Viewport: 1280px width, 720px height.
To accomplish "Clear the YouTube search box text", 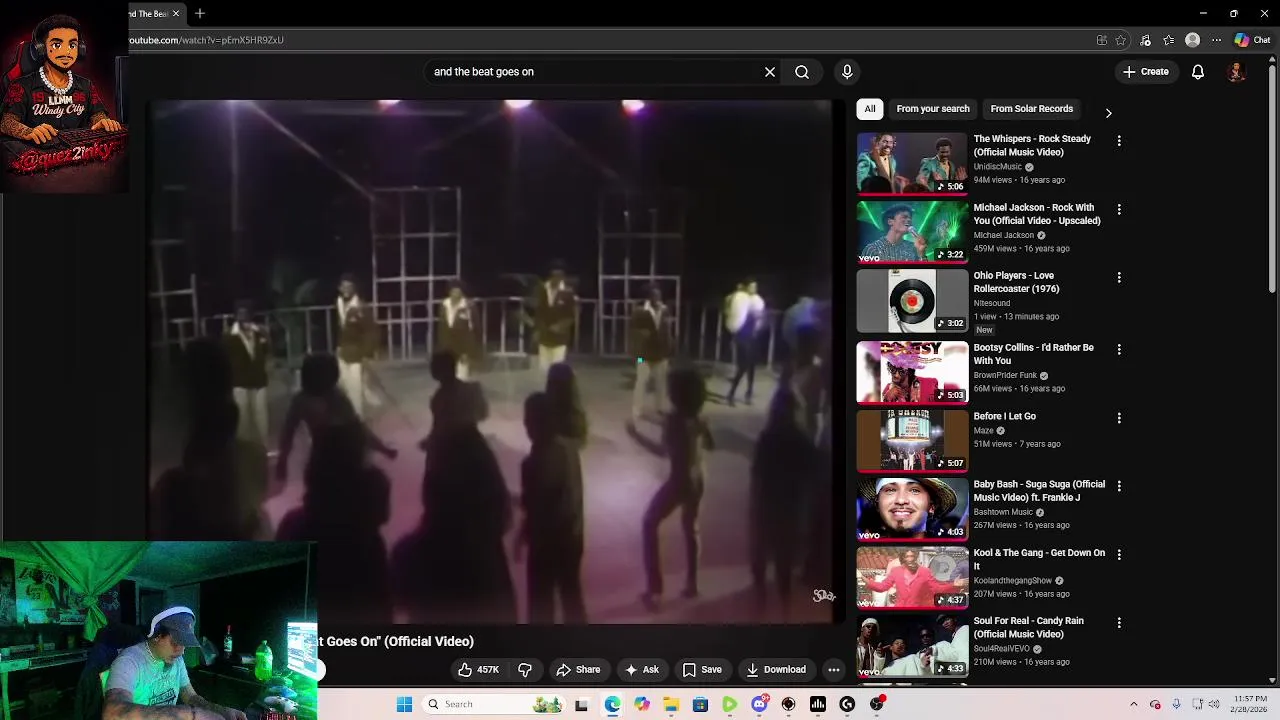I will (x=770, y=72).
